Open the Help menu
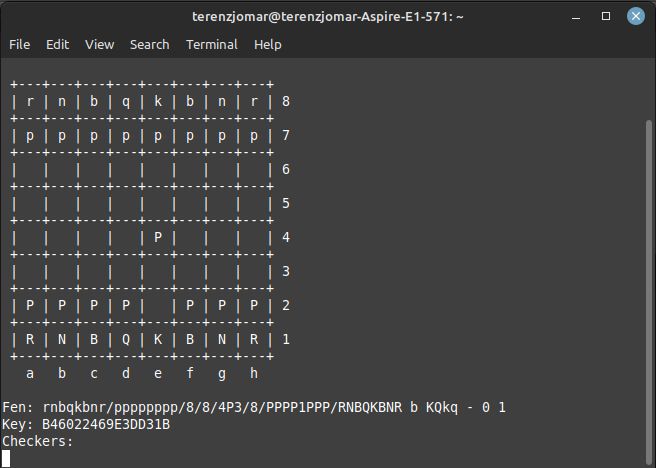 point(267,44)
